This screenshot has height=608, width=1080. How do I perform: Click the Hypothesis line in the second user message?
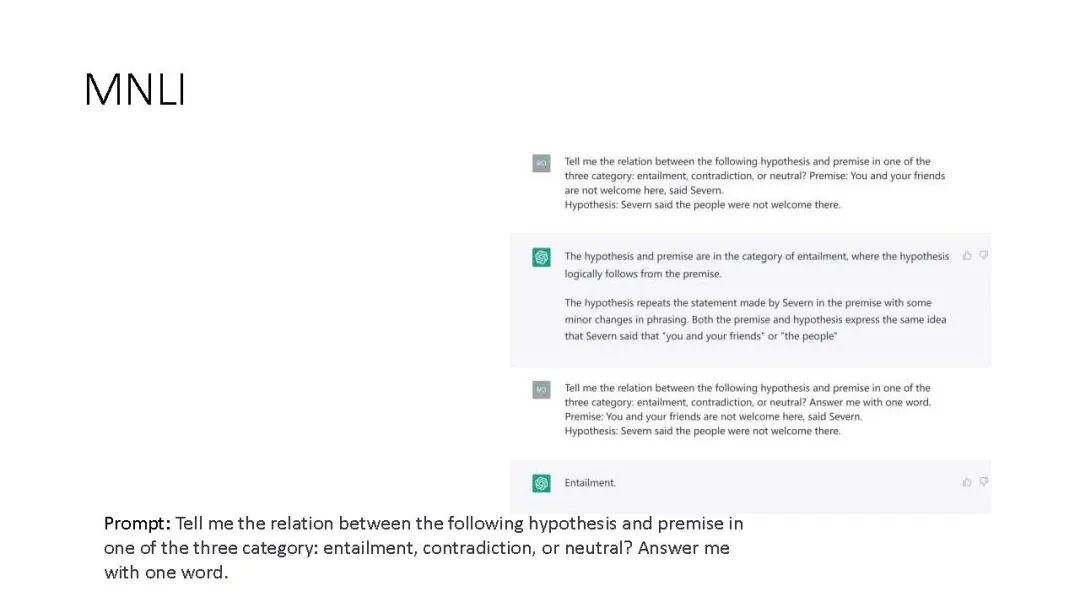[703, 431]
